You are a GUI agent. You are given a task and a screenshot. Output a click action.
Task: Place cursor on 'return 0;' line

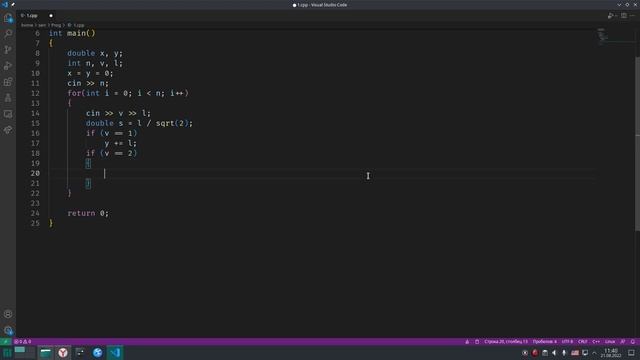coord(88,213)
